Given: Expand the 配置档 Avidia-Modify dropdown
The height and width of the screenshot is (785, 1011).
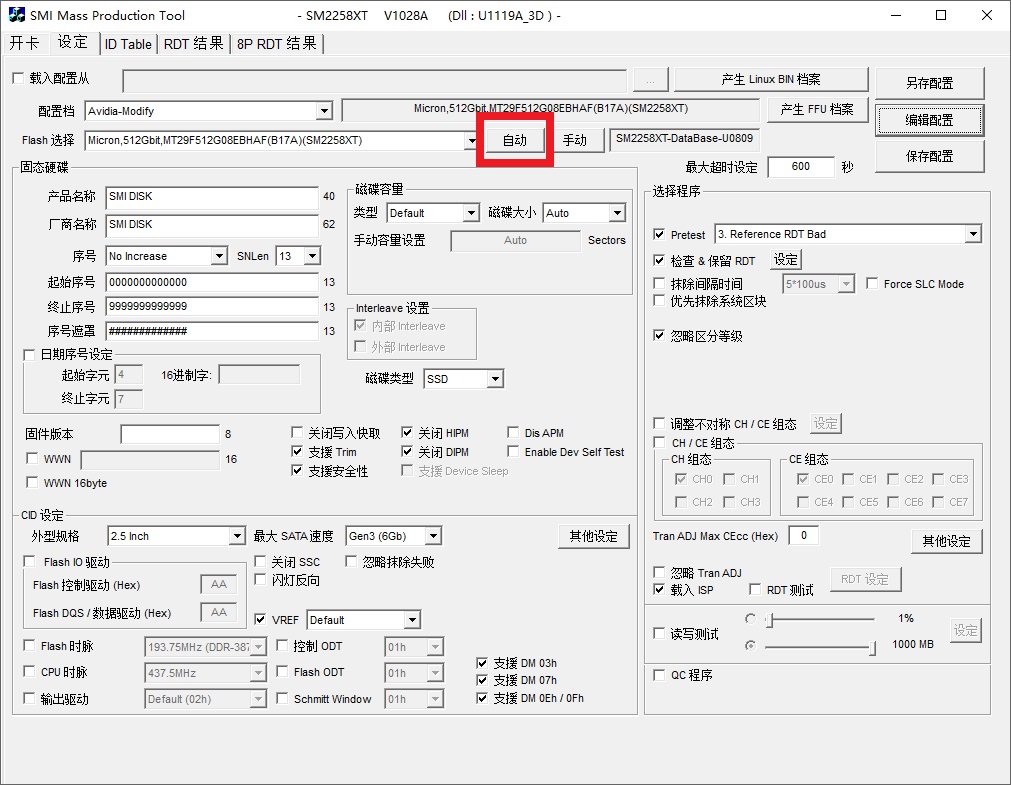Looking at the screenshot, I should coord(324,111).
